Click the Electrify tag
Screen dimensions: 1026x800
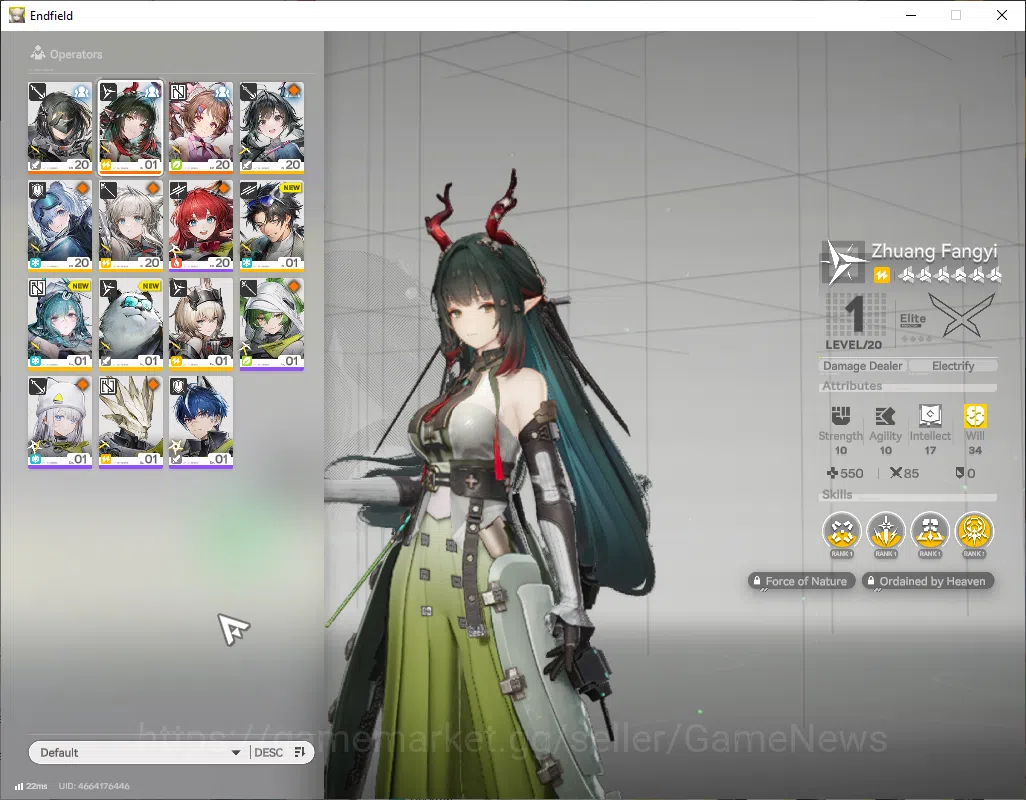(953, 366)
